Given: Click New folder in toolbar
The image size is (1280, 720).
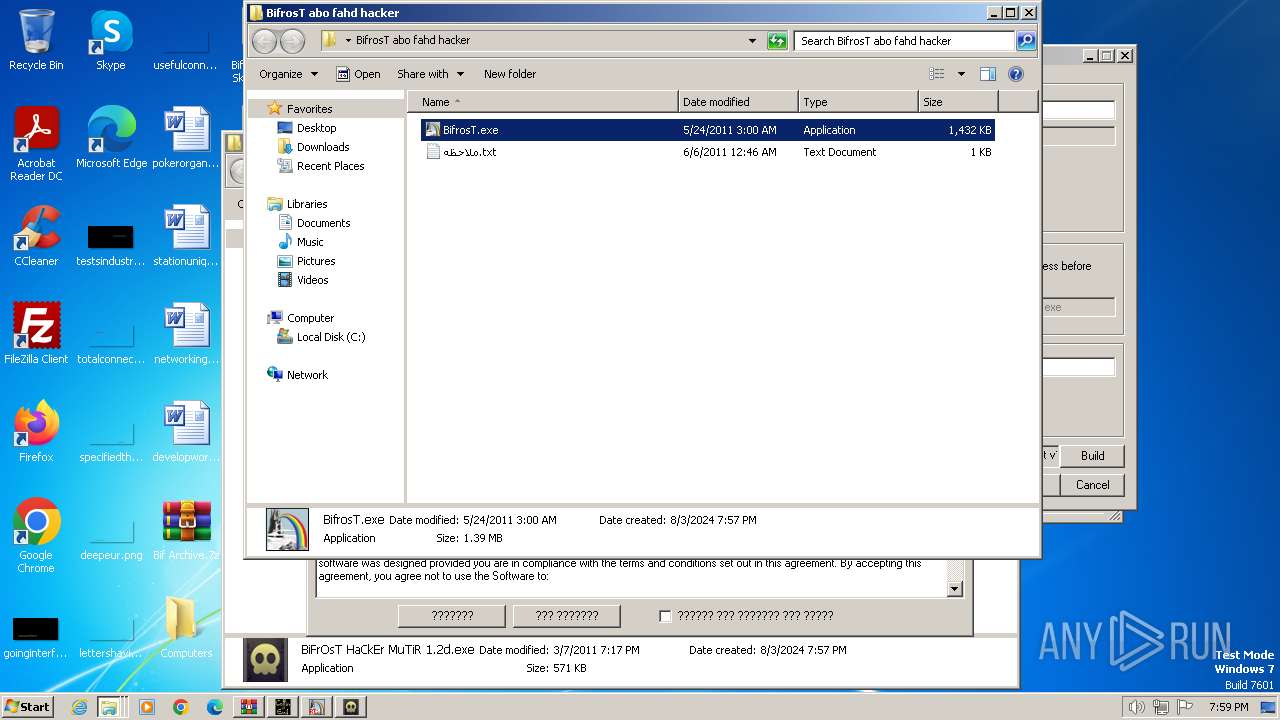Looking at the screenshot, I should coord(510,74).
